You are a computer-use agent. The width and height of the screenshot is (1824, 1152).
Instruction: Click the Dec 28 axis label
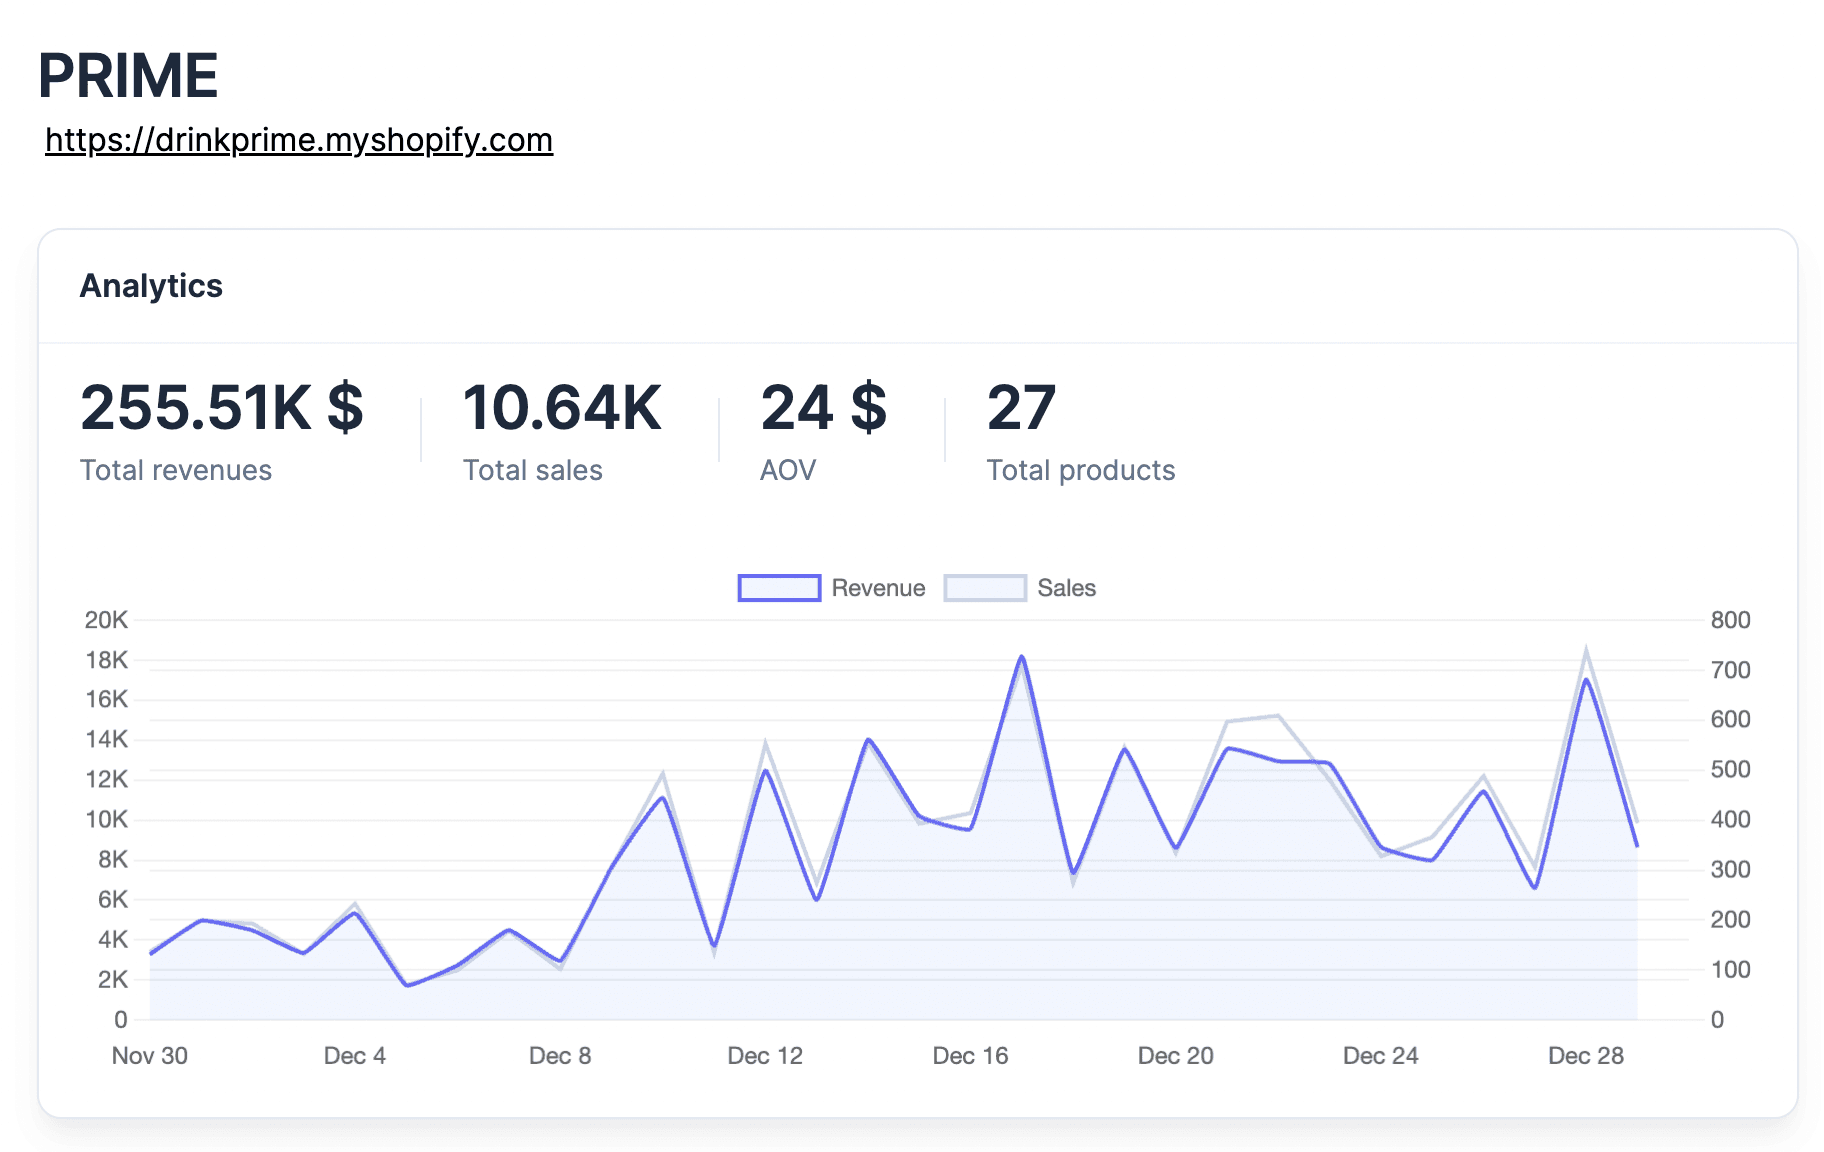[x=1586, y=1056]
